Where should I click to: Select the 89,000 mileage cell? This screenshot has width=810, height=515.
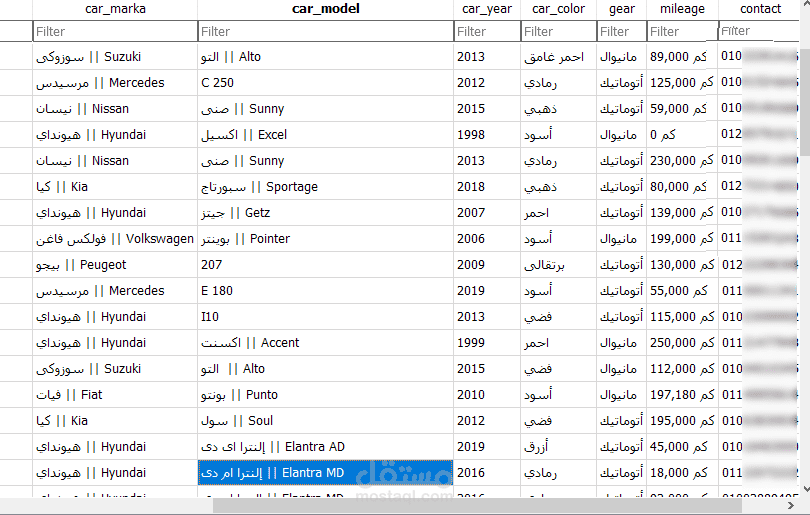682,57
